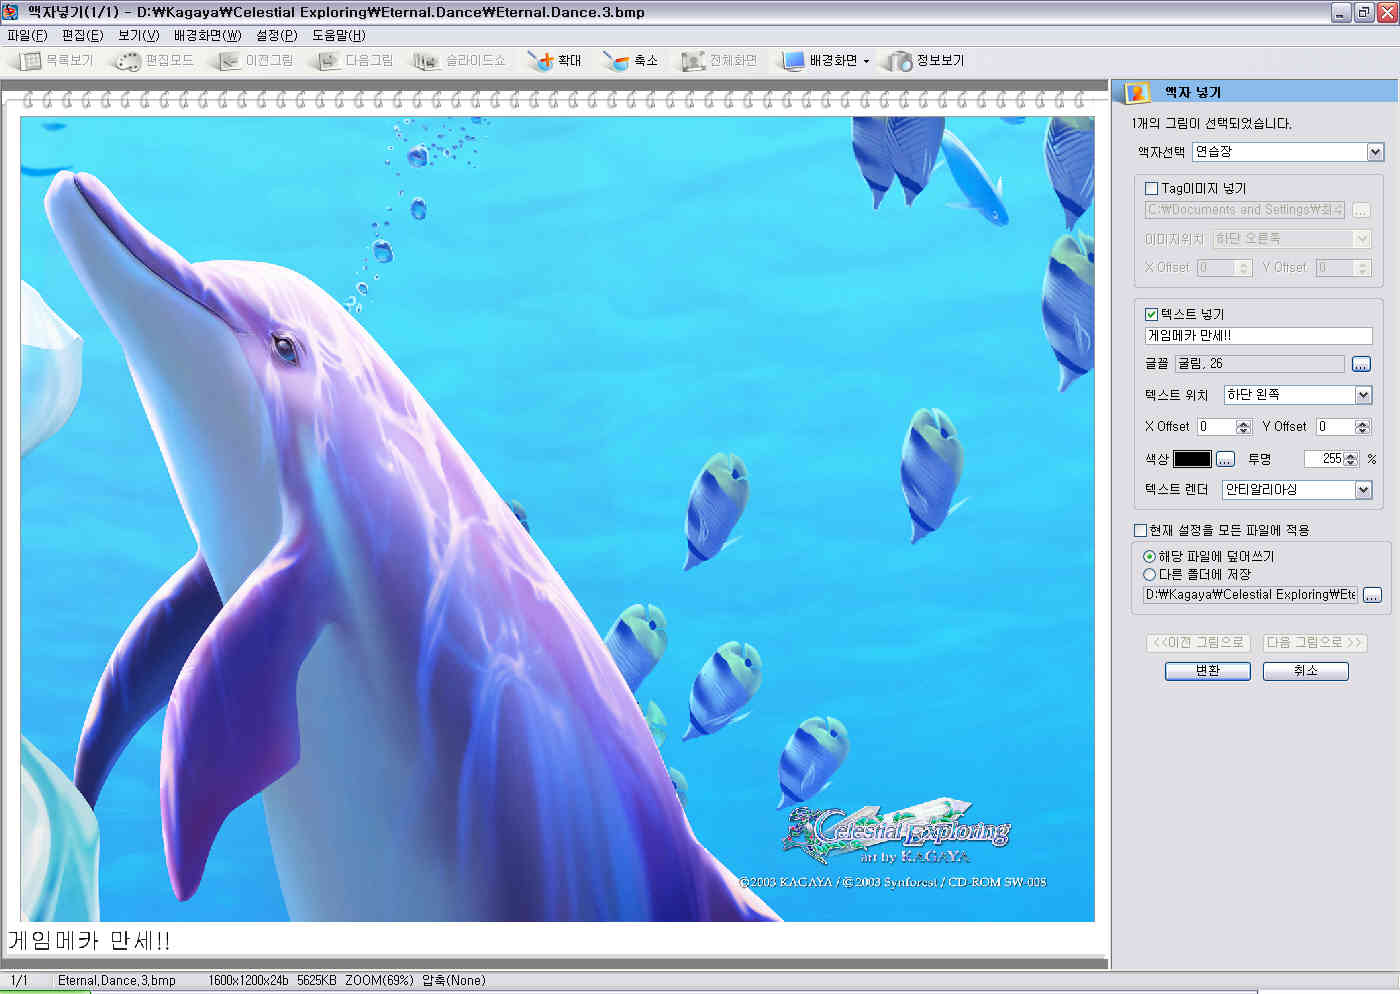Open the 텍스트 렌더 dropdown
The image size is (1400, 994).
click(x=1363, y=490)
